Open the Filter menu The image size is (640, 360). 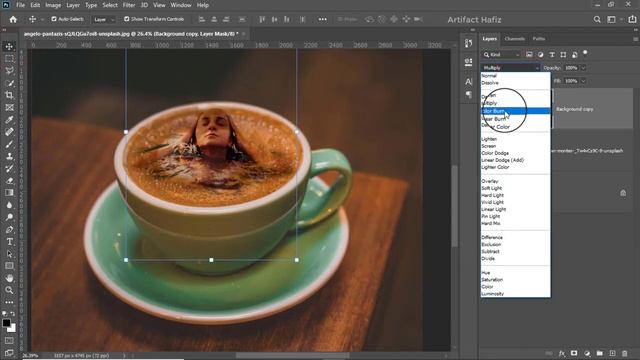(x=129, y=5)
